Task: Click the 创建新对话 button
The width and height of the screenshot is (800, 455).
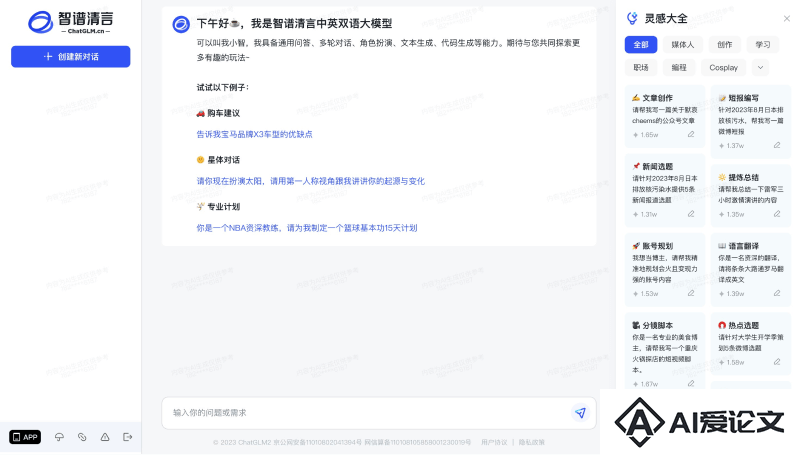Action: click(70, 57)
